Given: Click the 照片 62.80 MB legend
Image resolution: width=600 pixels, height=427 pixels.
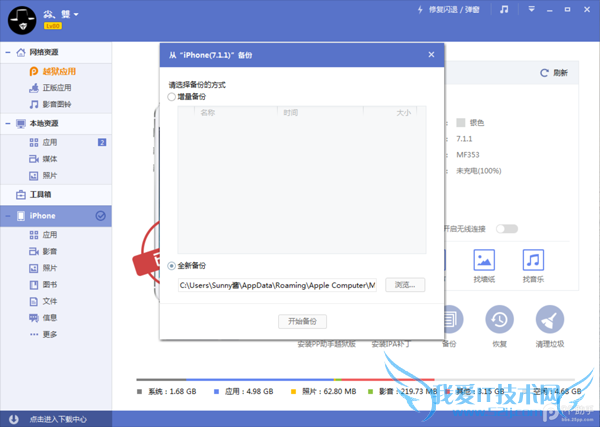Looking at the screenshot, I should [324, 391].
